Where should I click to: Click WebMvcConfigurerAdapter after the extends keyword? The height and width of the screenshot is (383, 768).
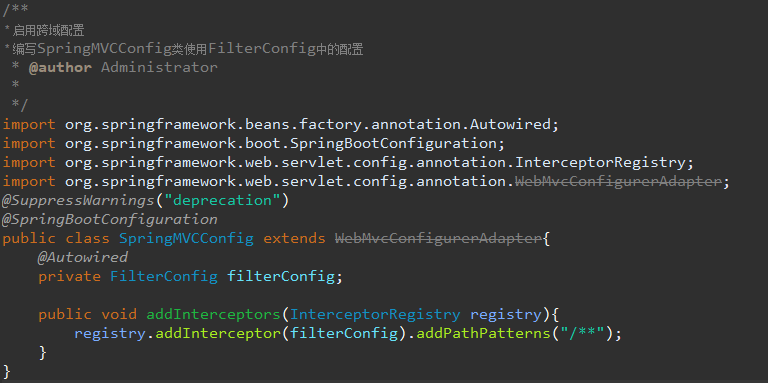click(x=439, y=239)
